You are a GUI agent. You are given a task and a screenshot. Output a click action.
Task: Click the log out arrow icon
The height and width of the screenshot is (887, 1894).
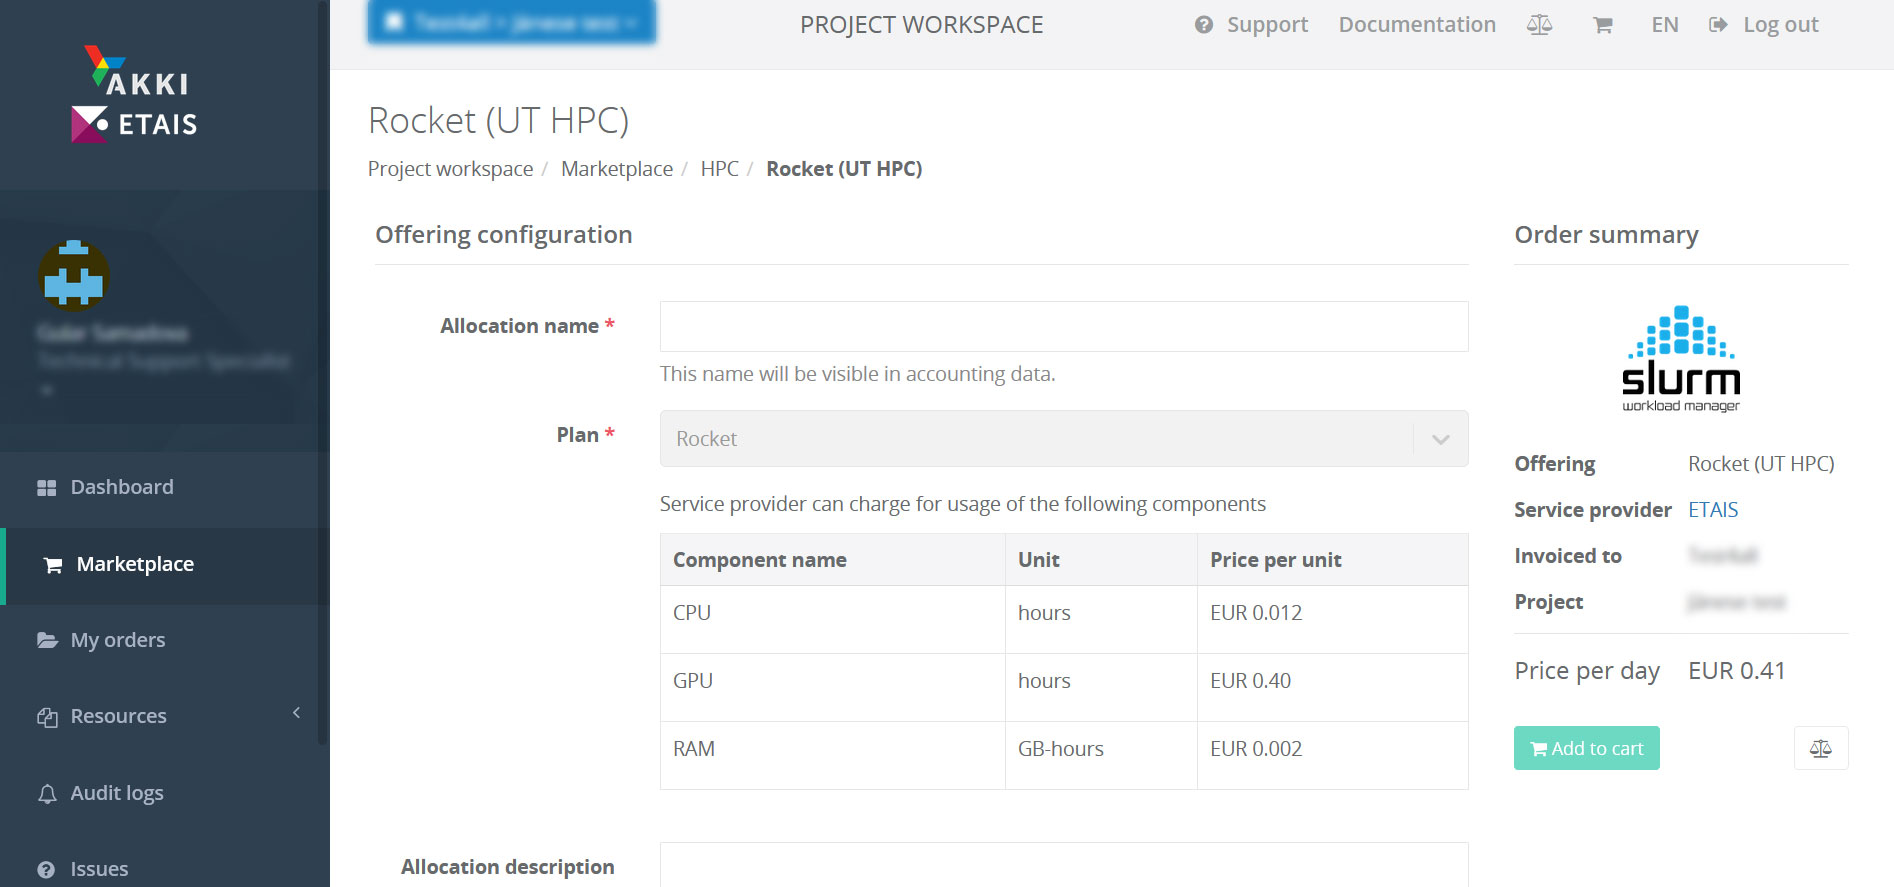tap(1718, 25)
